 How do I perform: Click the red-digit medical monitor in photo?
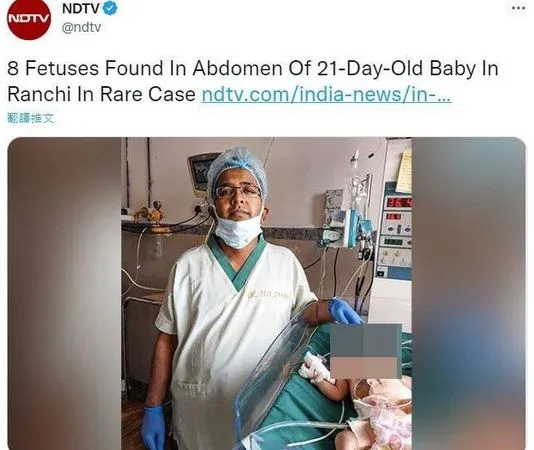coord(397,203)
